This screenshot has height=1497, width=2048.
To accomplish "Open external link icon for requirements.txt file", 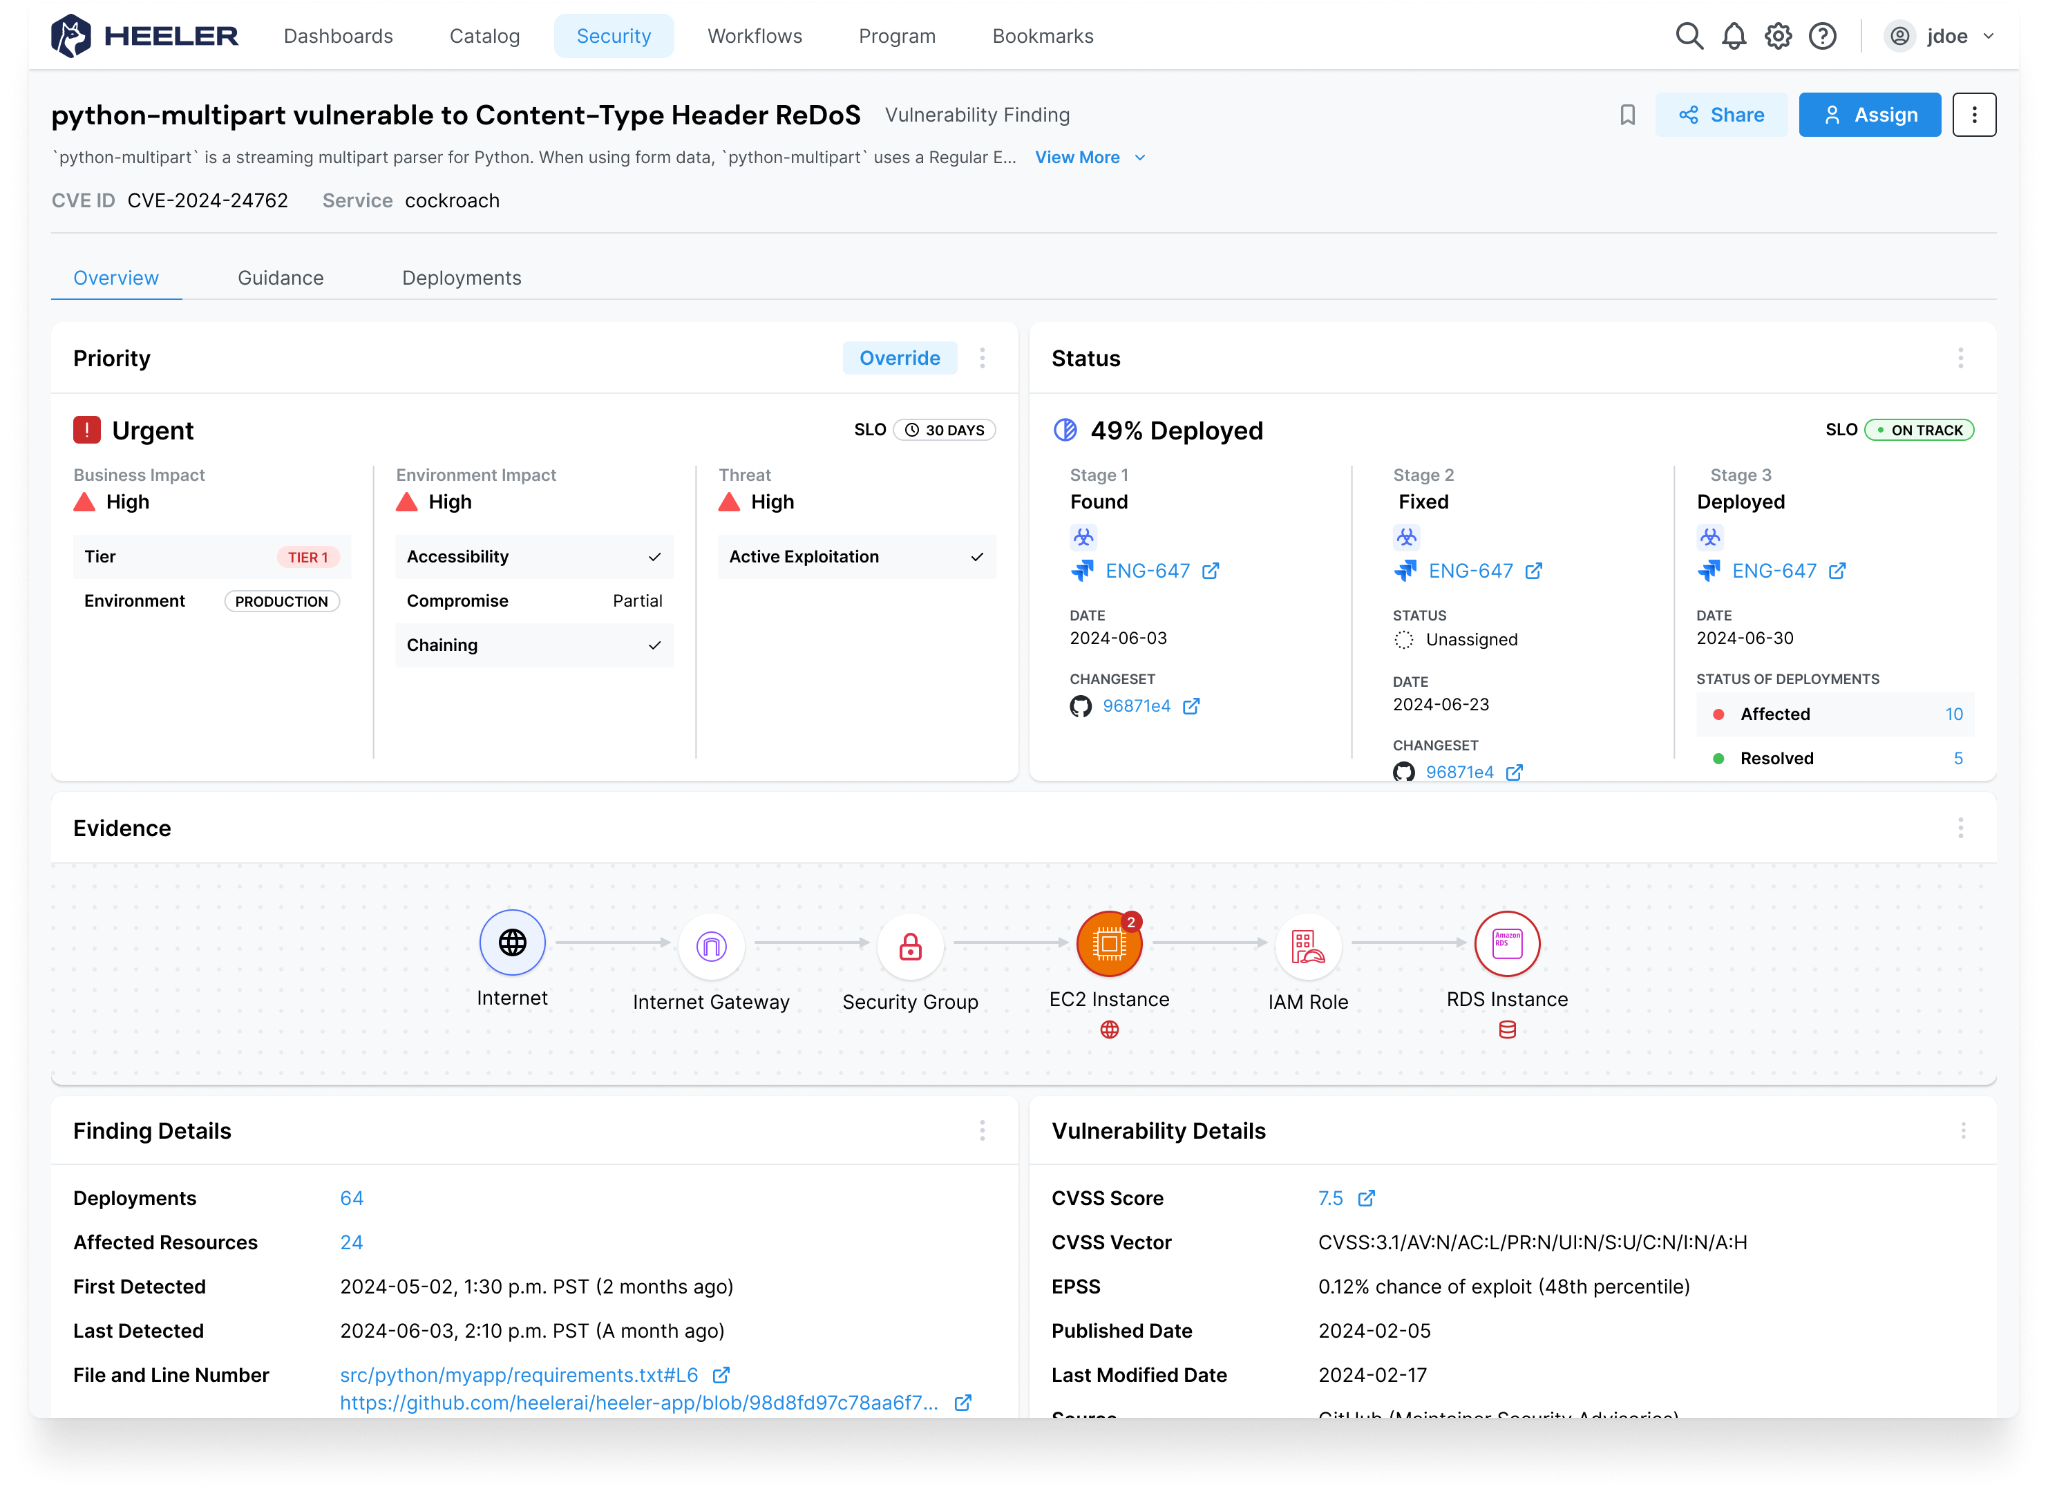I will tap(720, 1375).
